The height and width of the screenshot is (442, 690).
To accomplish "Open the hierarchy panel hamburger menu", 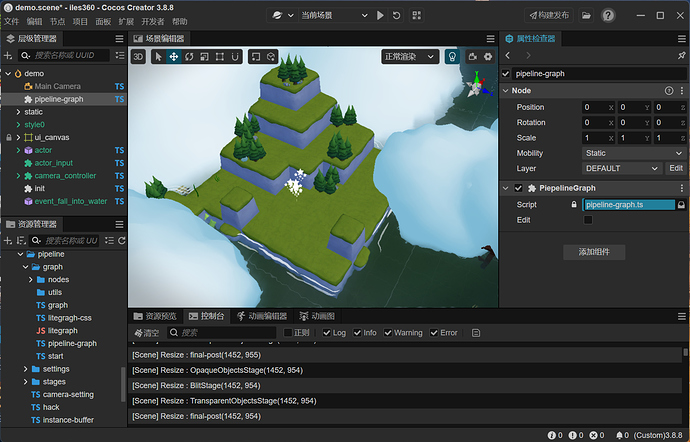I will pyautogui.click(x=119, y=39).
